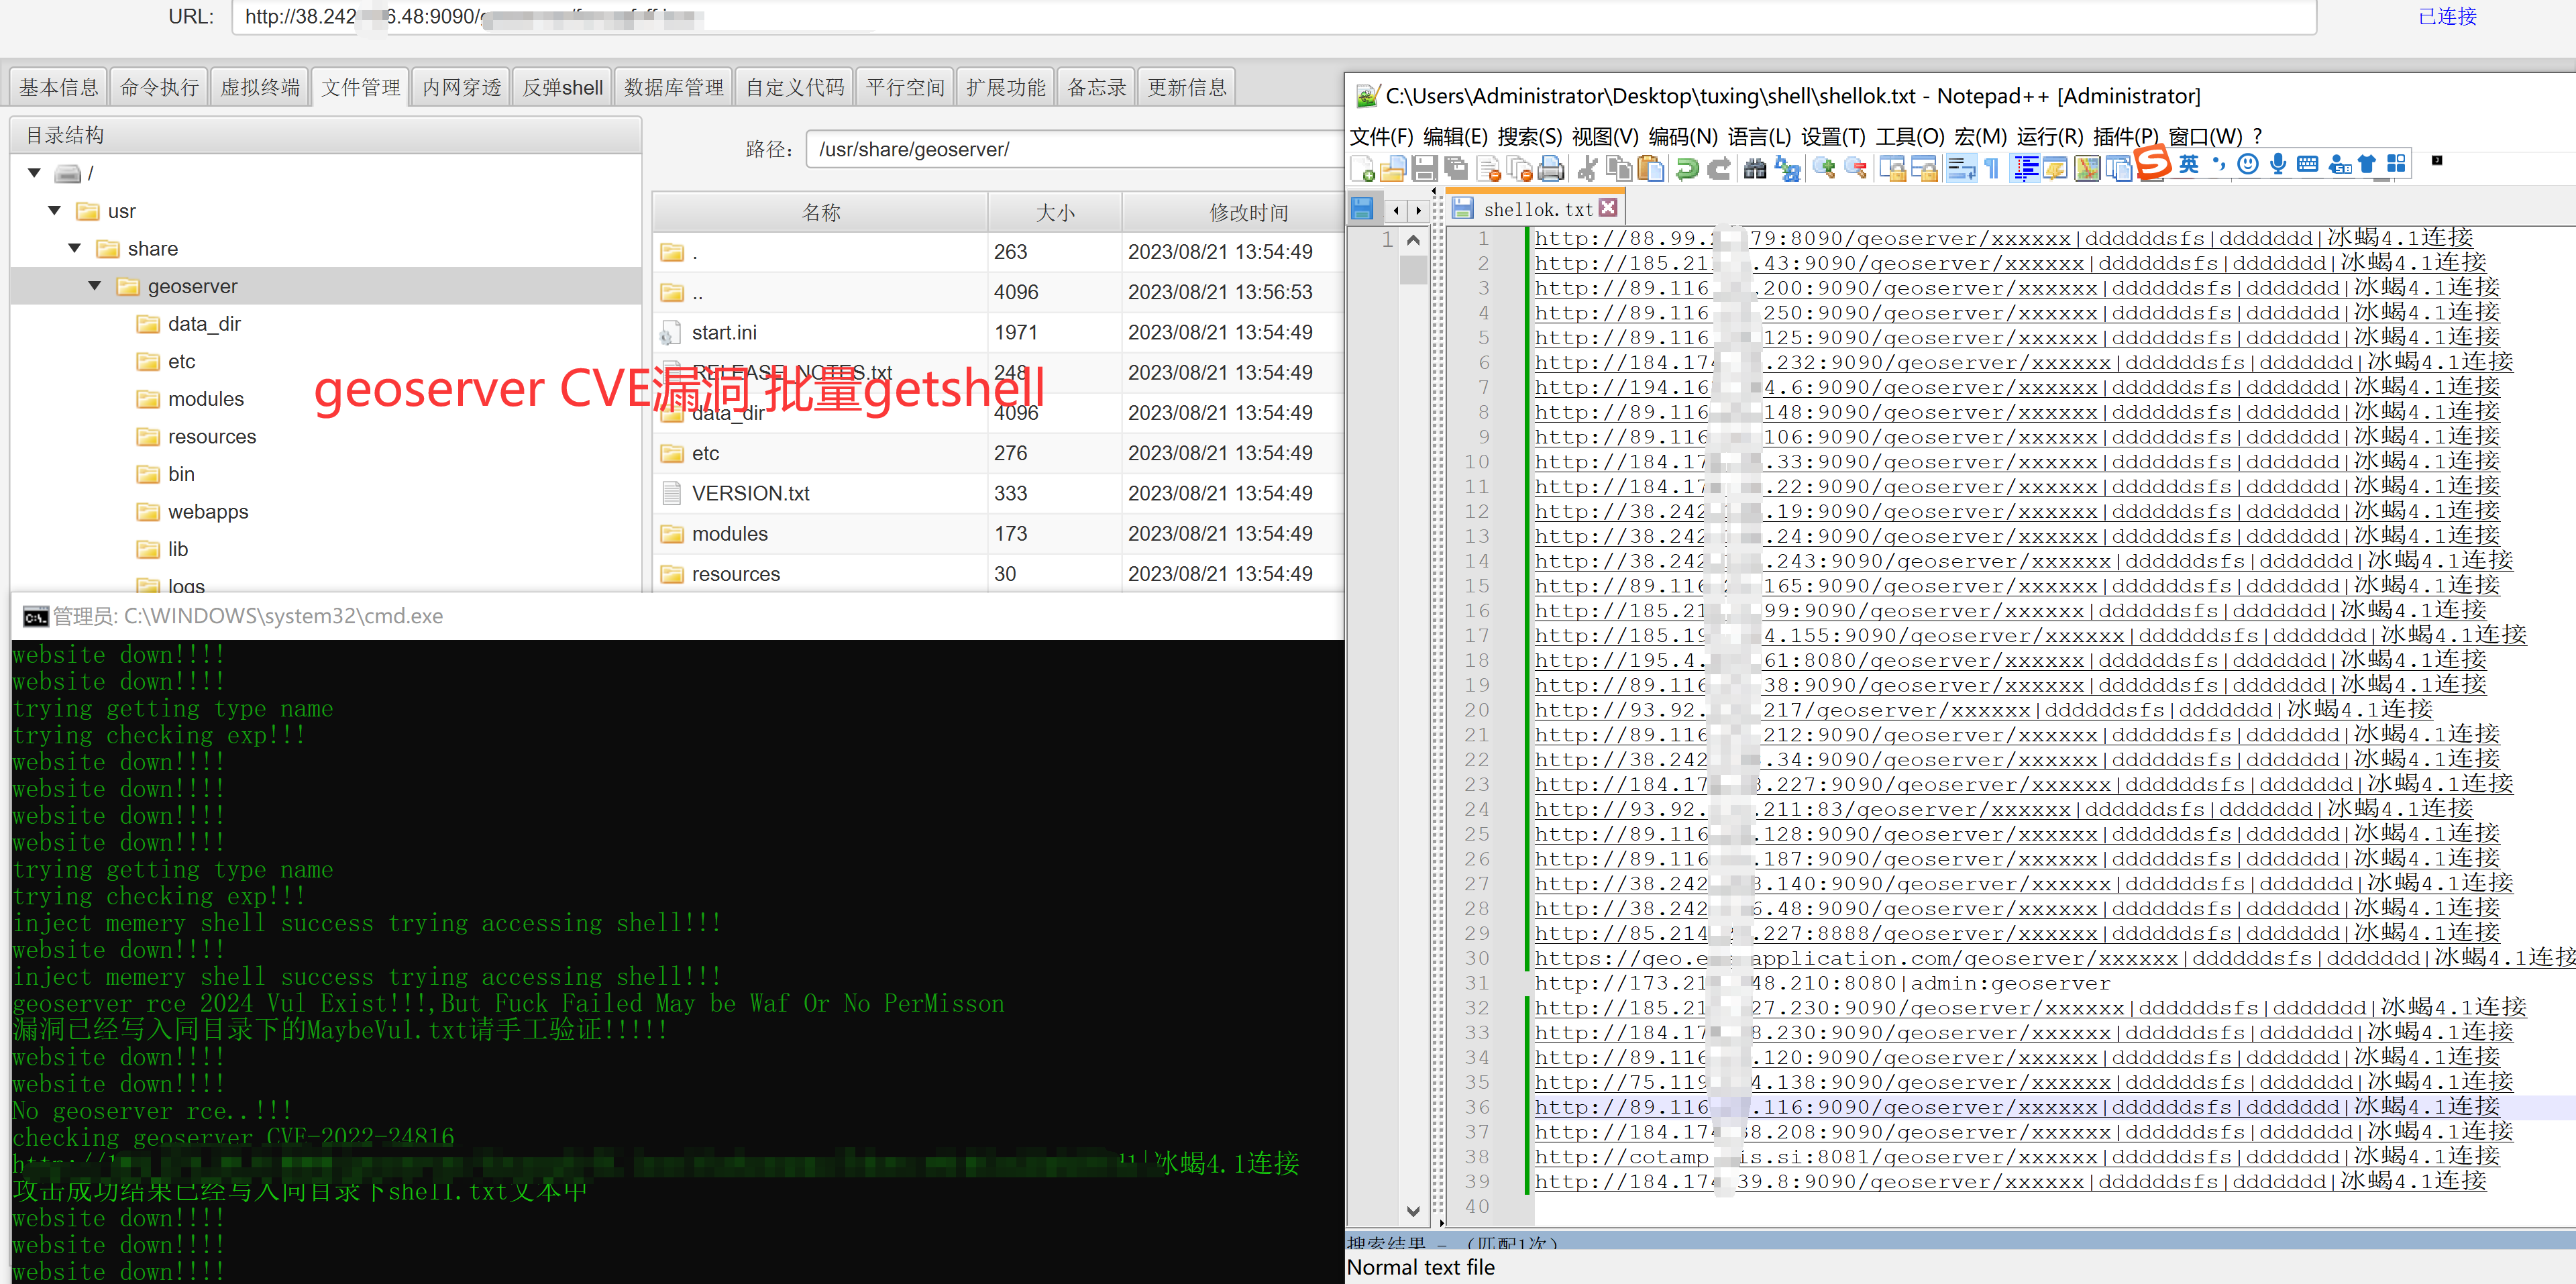Collapse the geoserver folder node

pyautogui.click(x=94, y=286)
